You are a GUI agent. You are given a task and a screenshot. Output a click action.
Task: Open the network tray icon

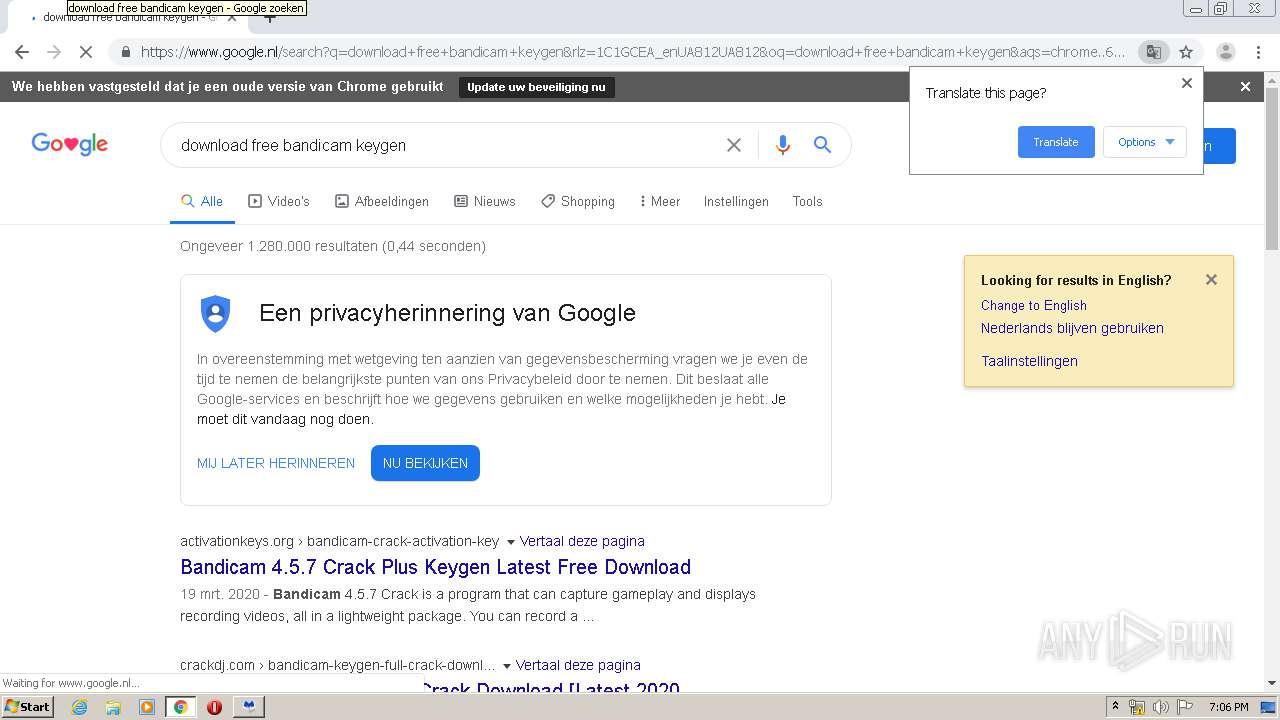click(1137, 707)
